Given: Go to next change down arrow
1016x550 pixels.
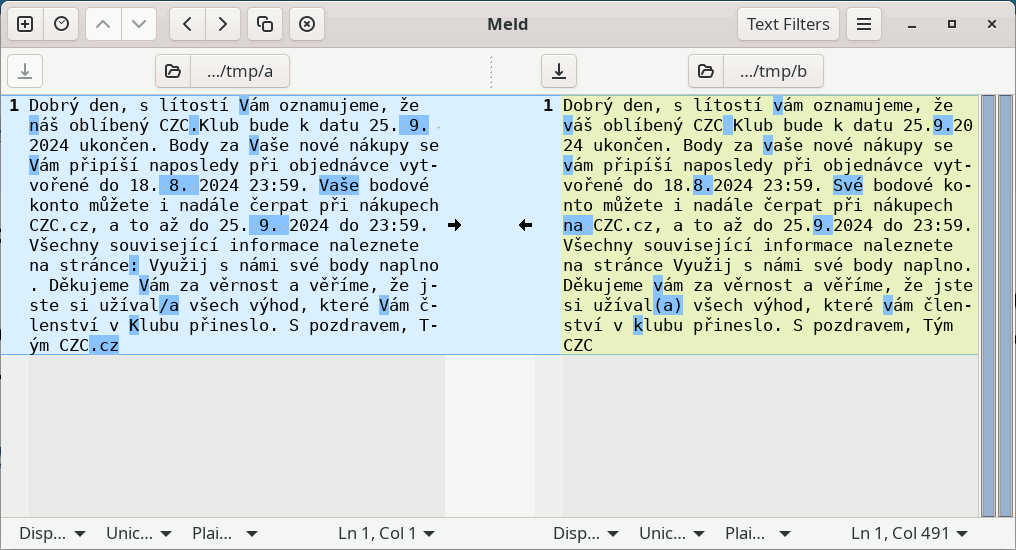Looking at the screenshot, I should [x=139, y=24].
